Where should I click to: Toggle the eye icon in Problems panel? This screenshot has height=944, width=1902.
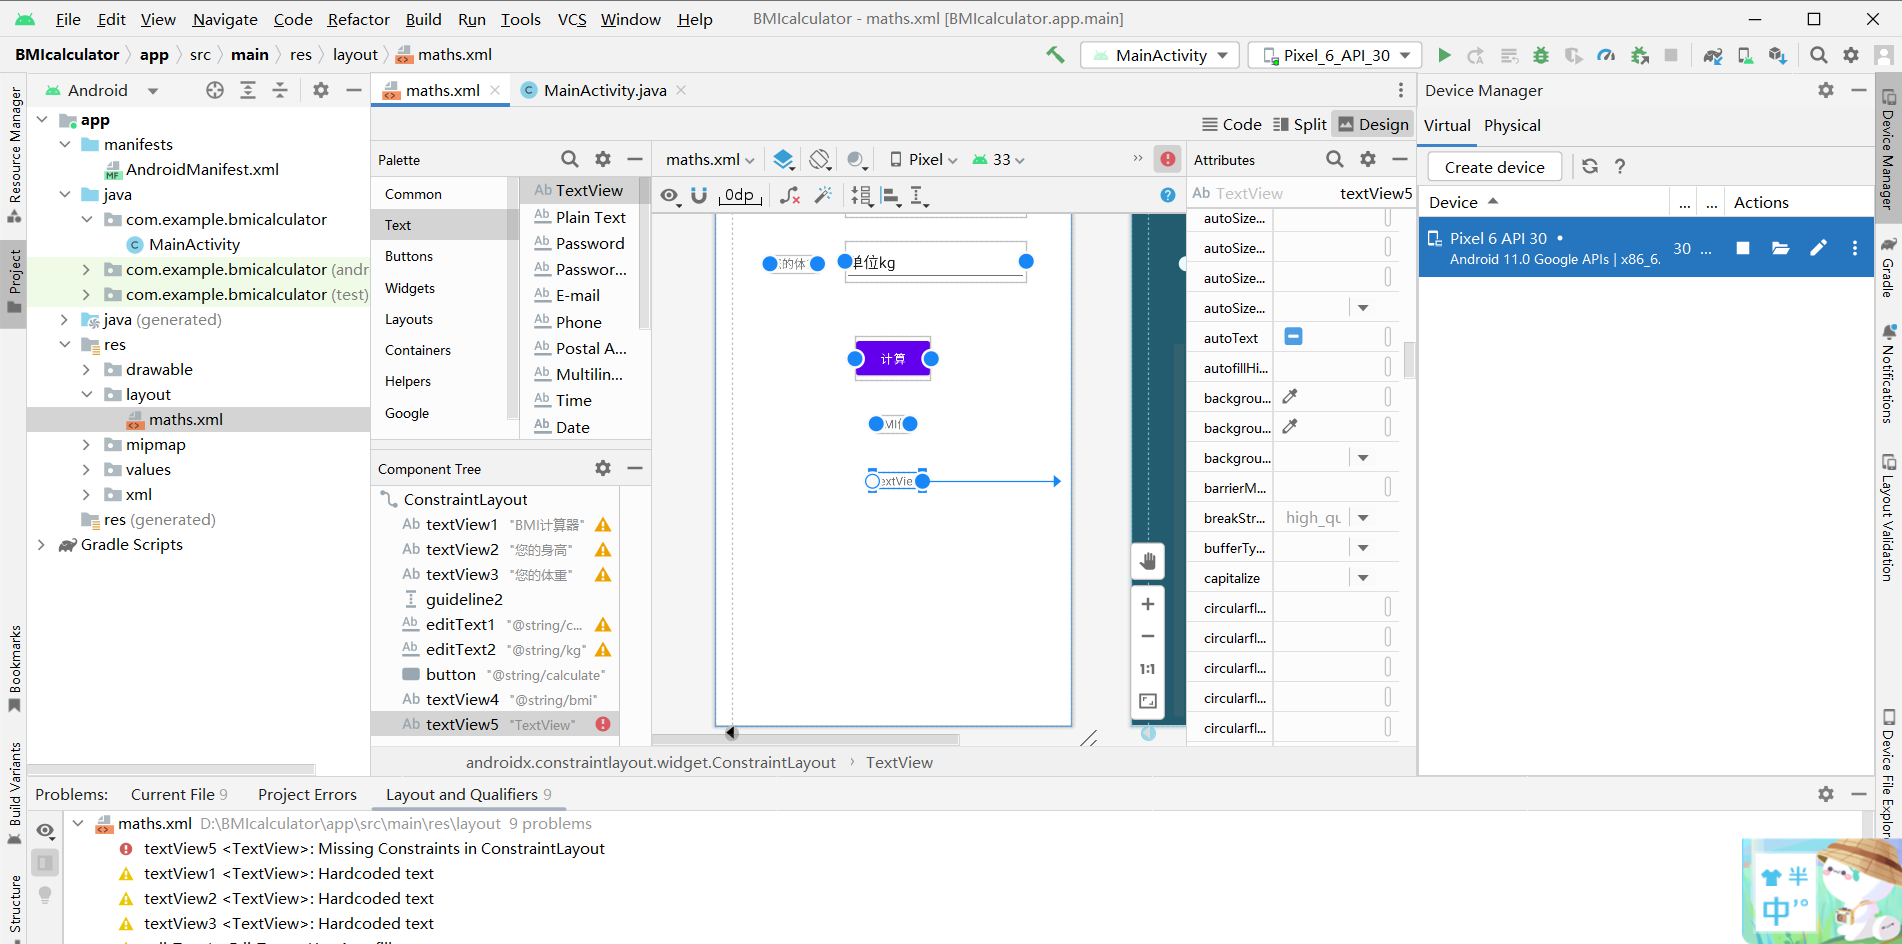click(x=45, y=830)
